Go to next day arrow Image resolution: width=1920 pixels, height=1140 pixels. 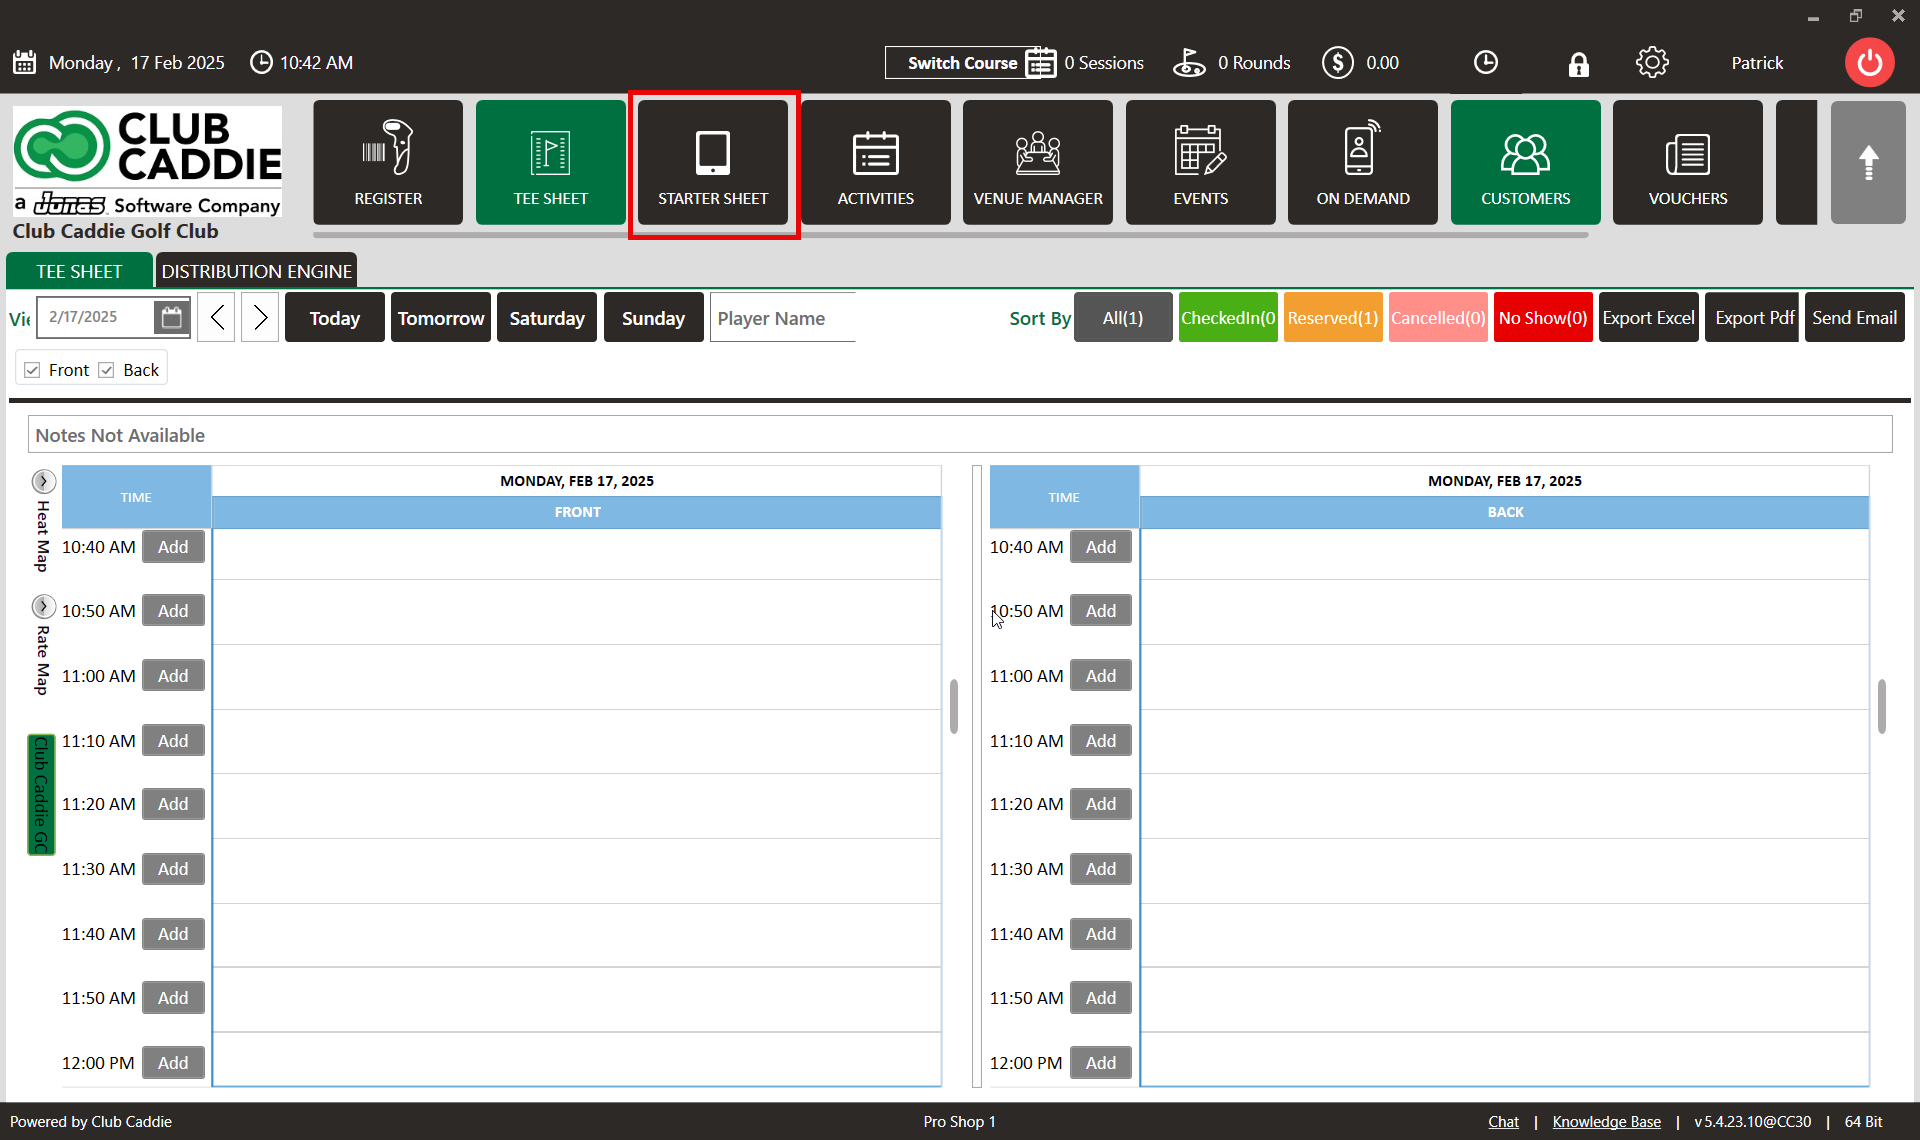pyautogui.click(x=260, y=317)
